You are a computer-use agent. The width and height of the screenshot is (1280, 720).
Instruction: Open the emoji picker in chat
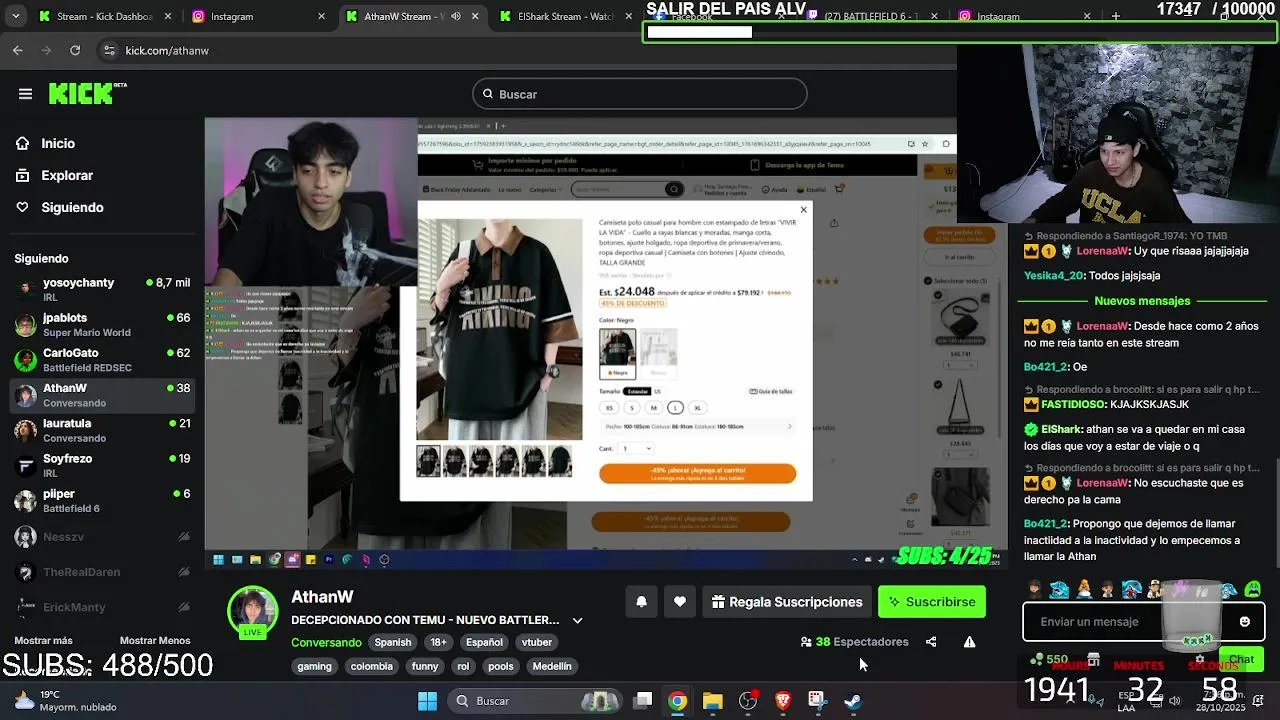pos(1244,621)
